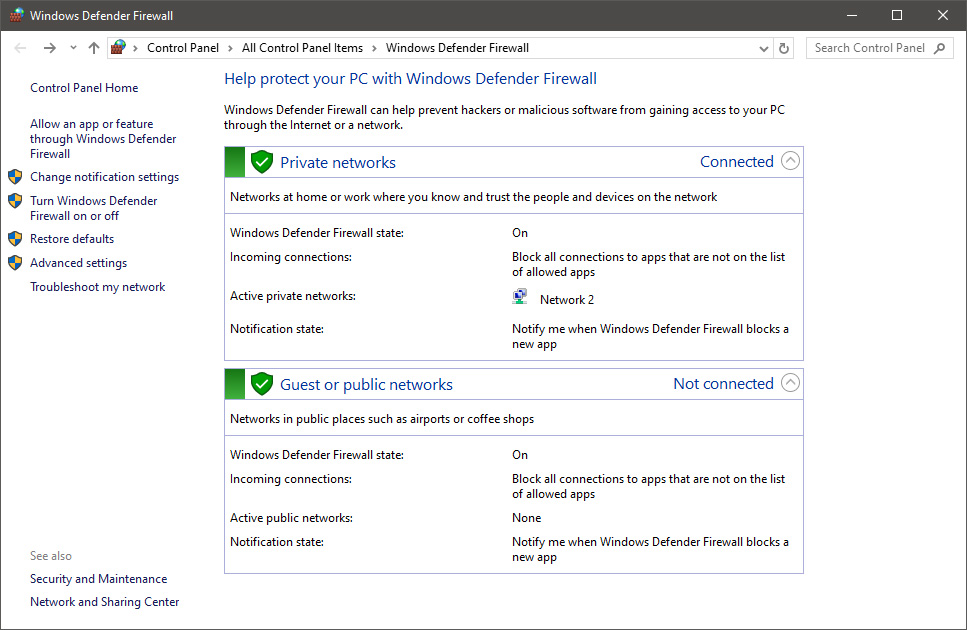Select the Network 2 label
Screen dimensions: 967x630
[567, 300]
